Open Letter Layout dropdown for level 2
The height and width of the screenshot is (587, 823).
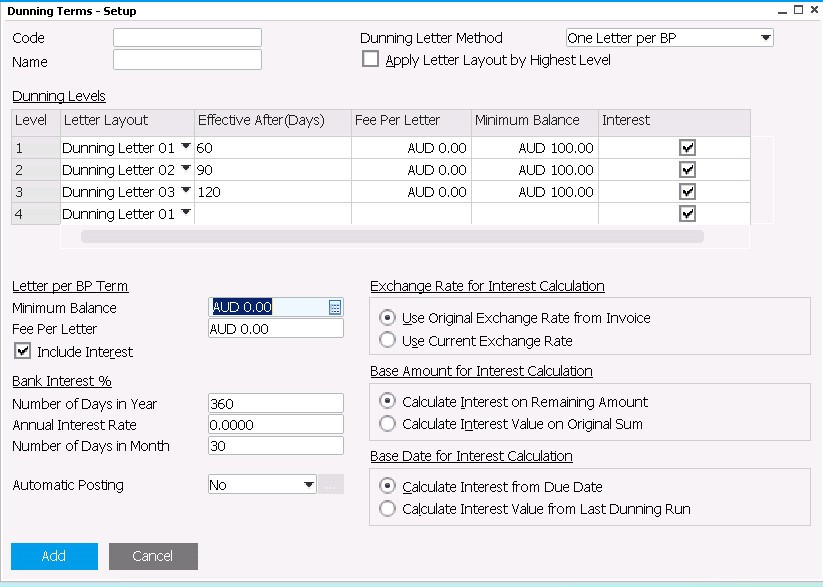[x=185, y=169]
